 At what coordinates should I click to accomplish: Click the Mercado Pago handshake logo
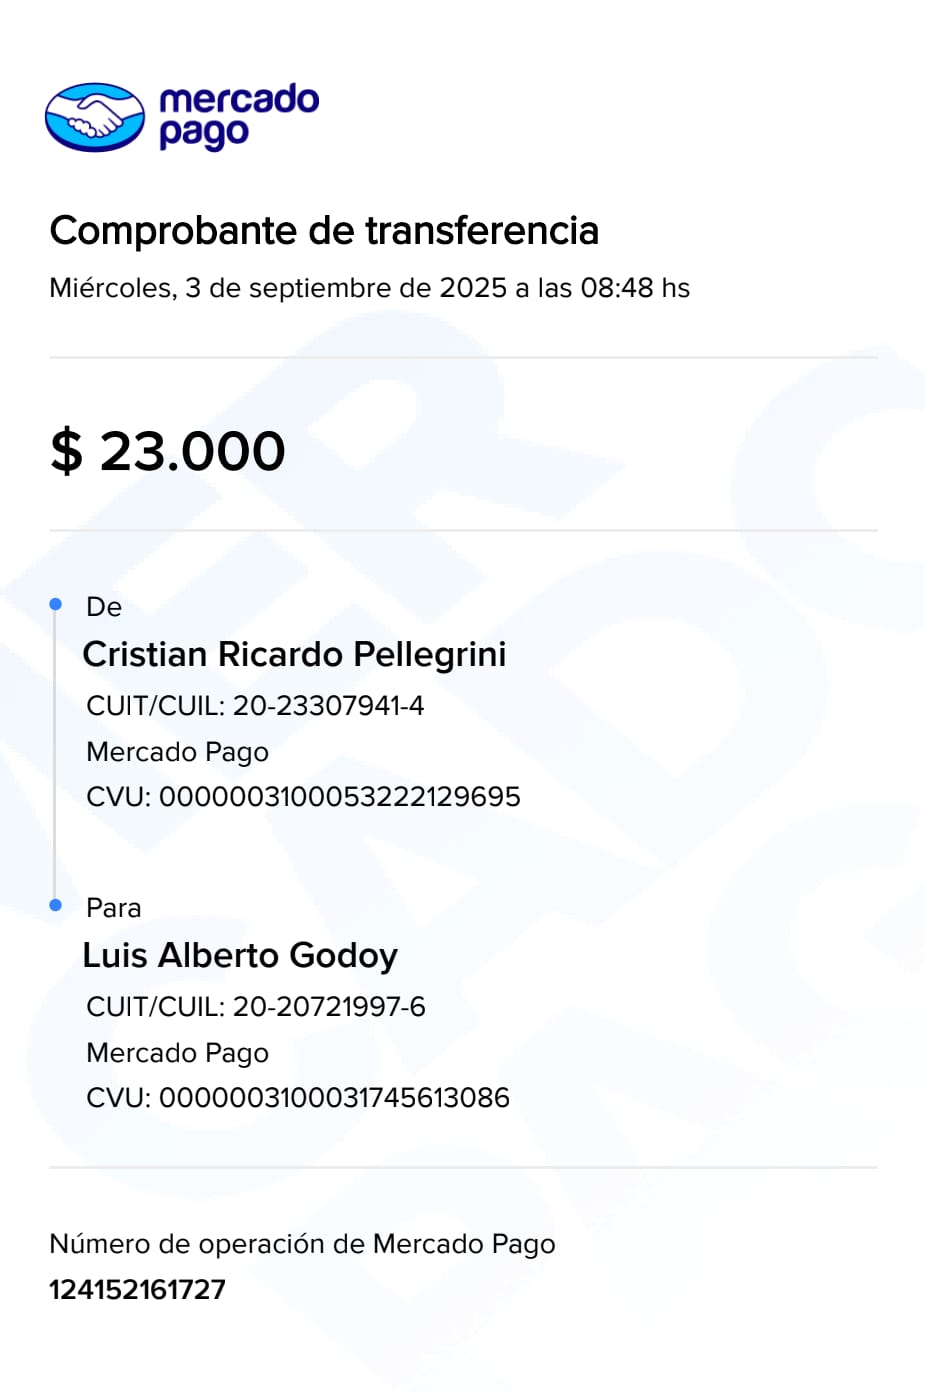click(x=95, y=117)
